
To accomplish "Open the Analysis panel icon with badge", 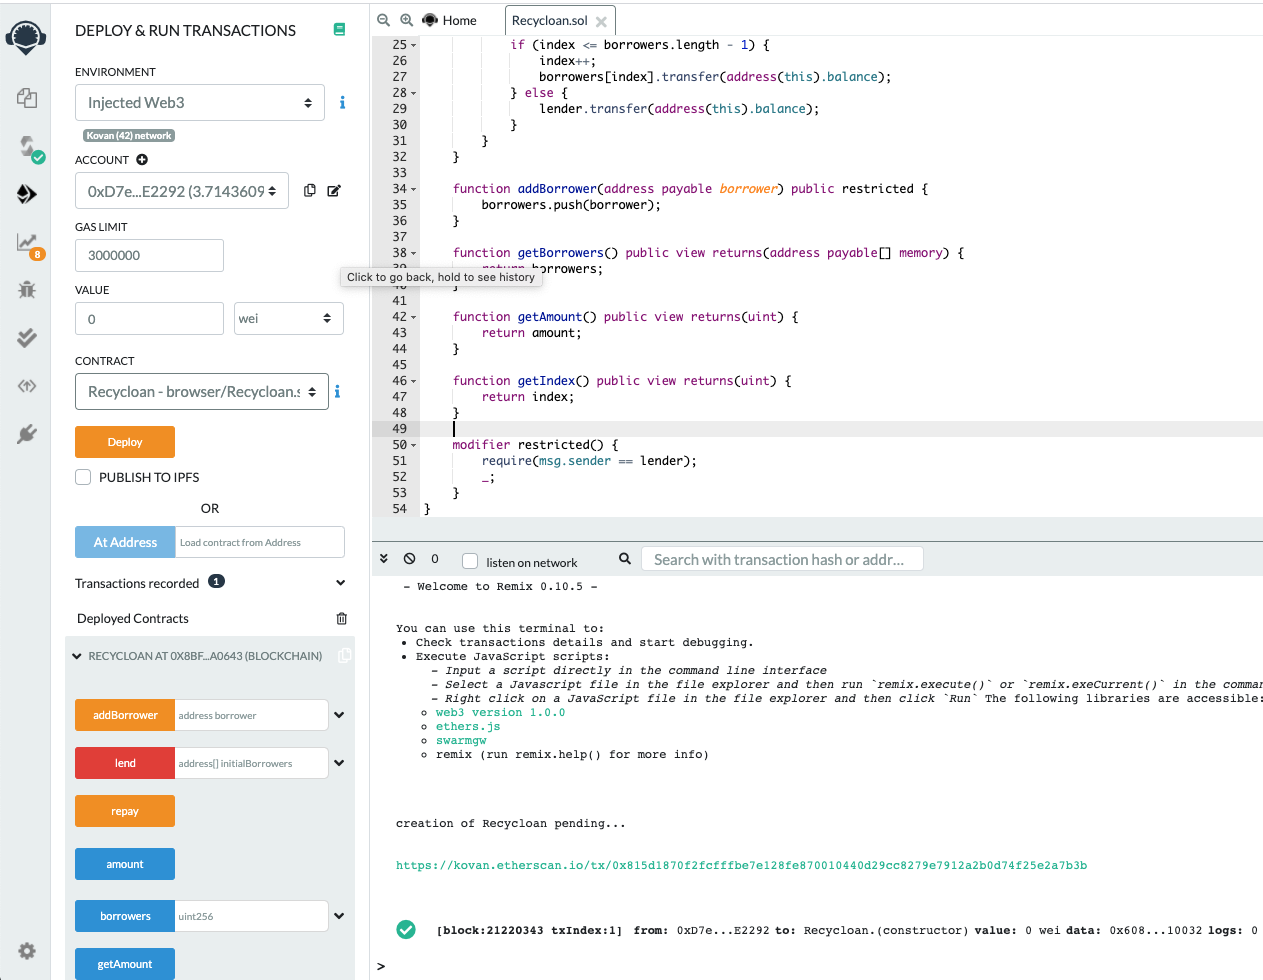I will coord(29,244).
